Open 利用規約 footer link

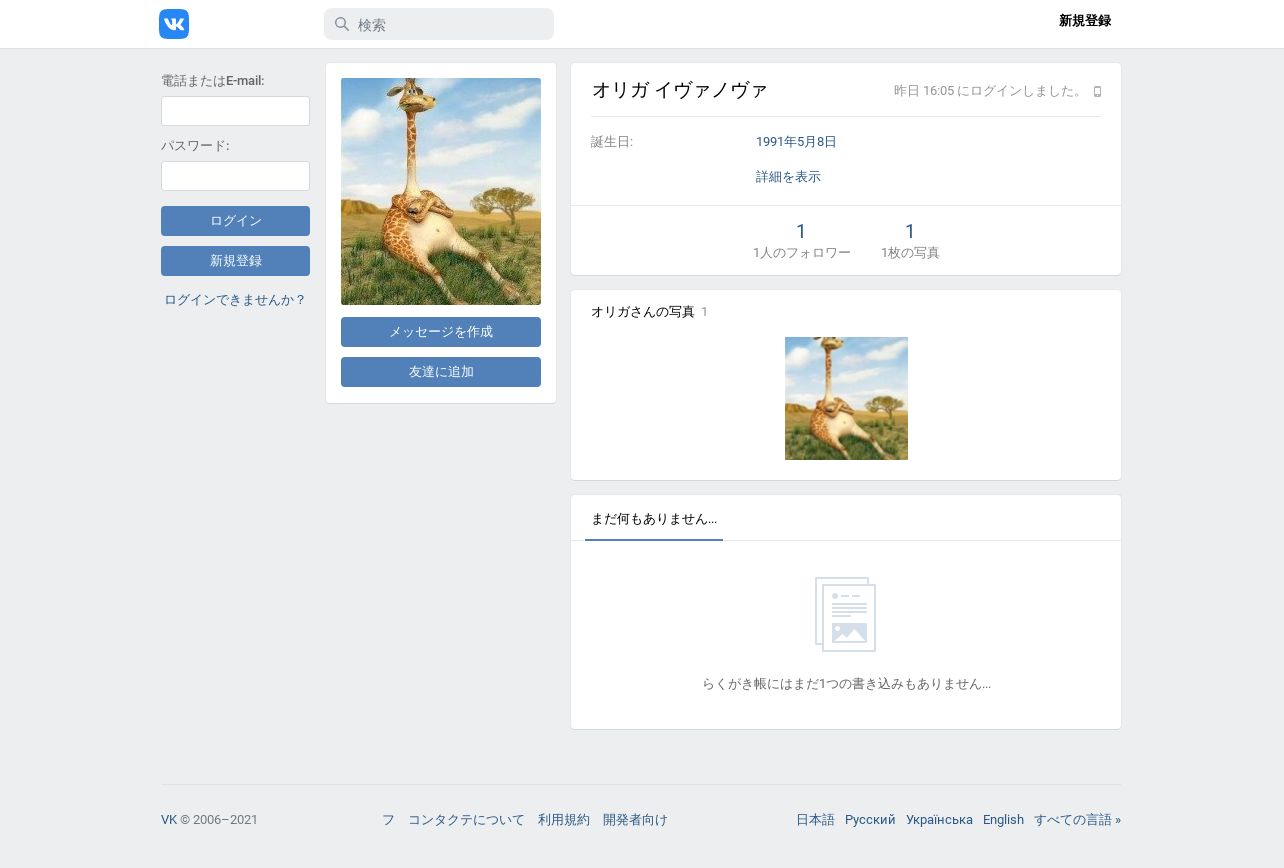564,820
